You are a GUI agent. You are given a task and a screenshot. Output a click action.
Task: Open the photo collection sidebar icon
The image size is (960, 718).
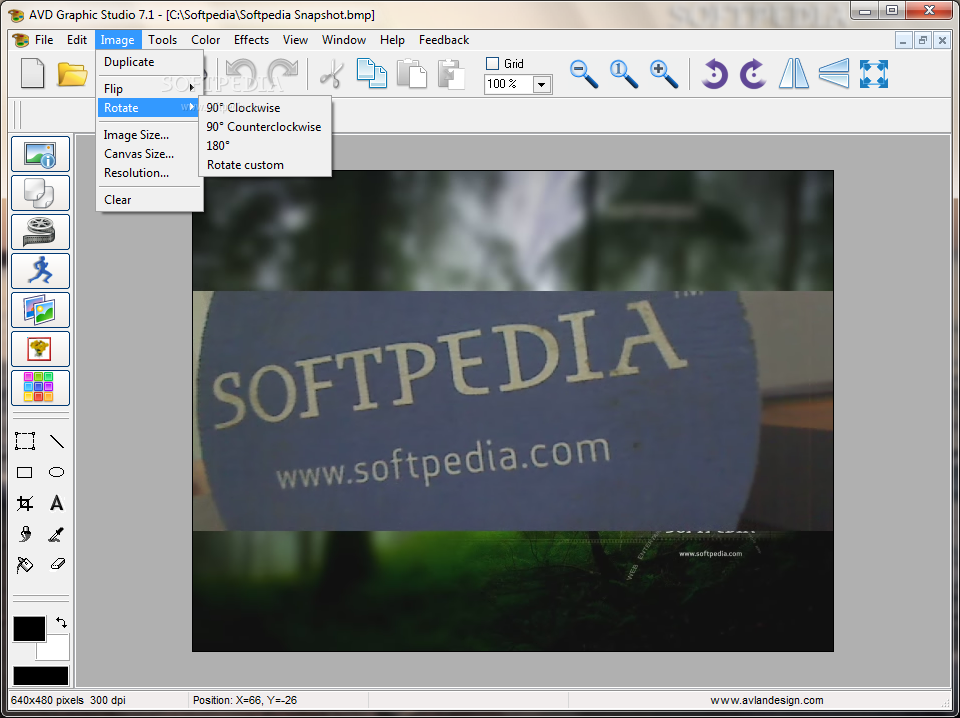point(40,310)
